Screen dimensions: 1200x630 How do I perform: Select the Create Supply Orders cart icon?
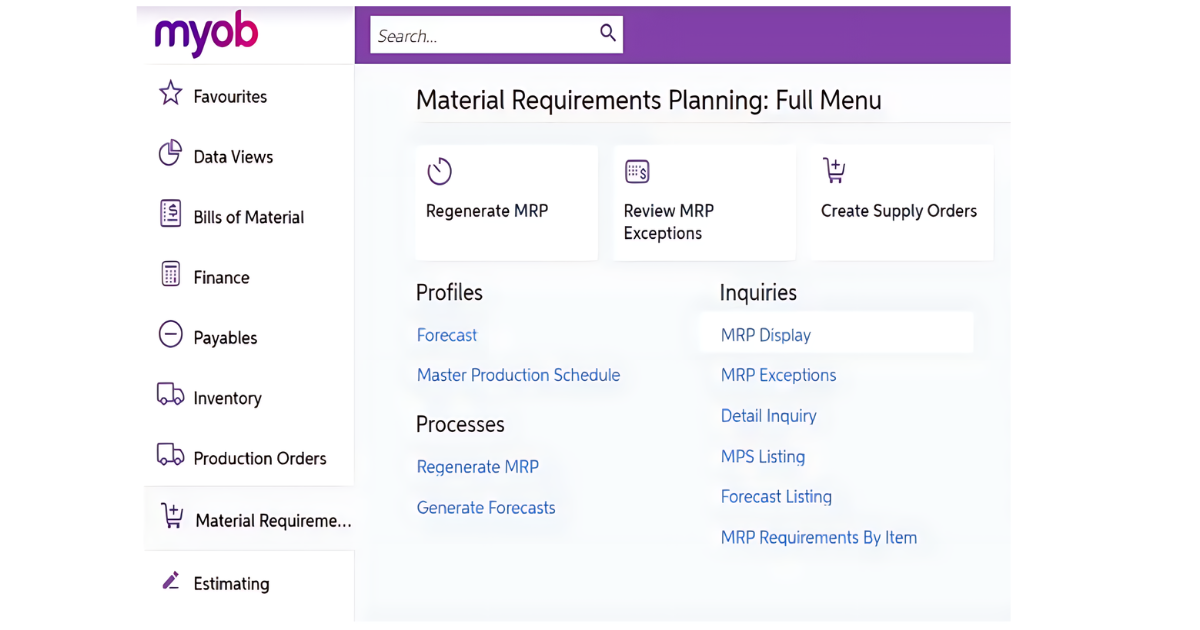[x=834, y=171]
